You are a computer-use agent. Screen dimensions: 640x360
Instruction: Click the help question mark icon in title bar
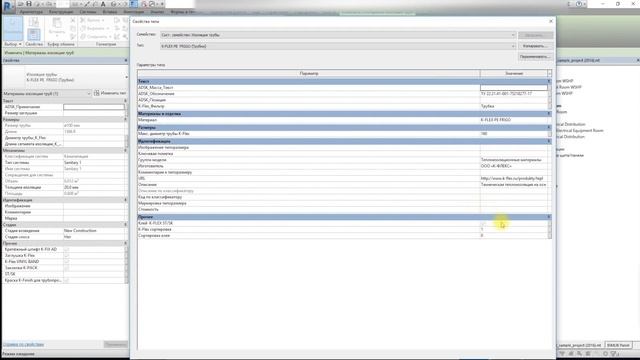[579, 4]
